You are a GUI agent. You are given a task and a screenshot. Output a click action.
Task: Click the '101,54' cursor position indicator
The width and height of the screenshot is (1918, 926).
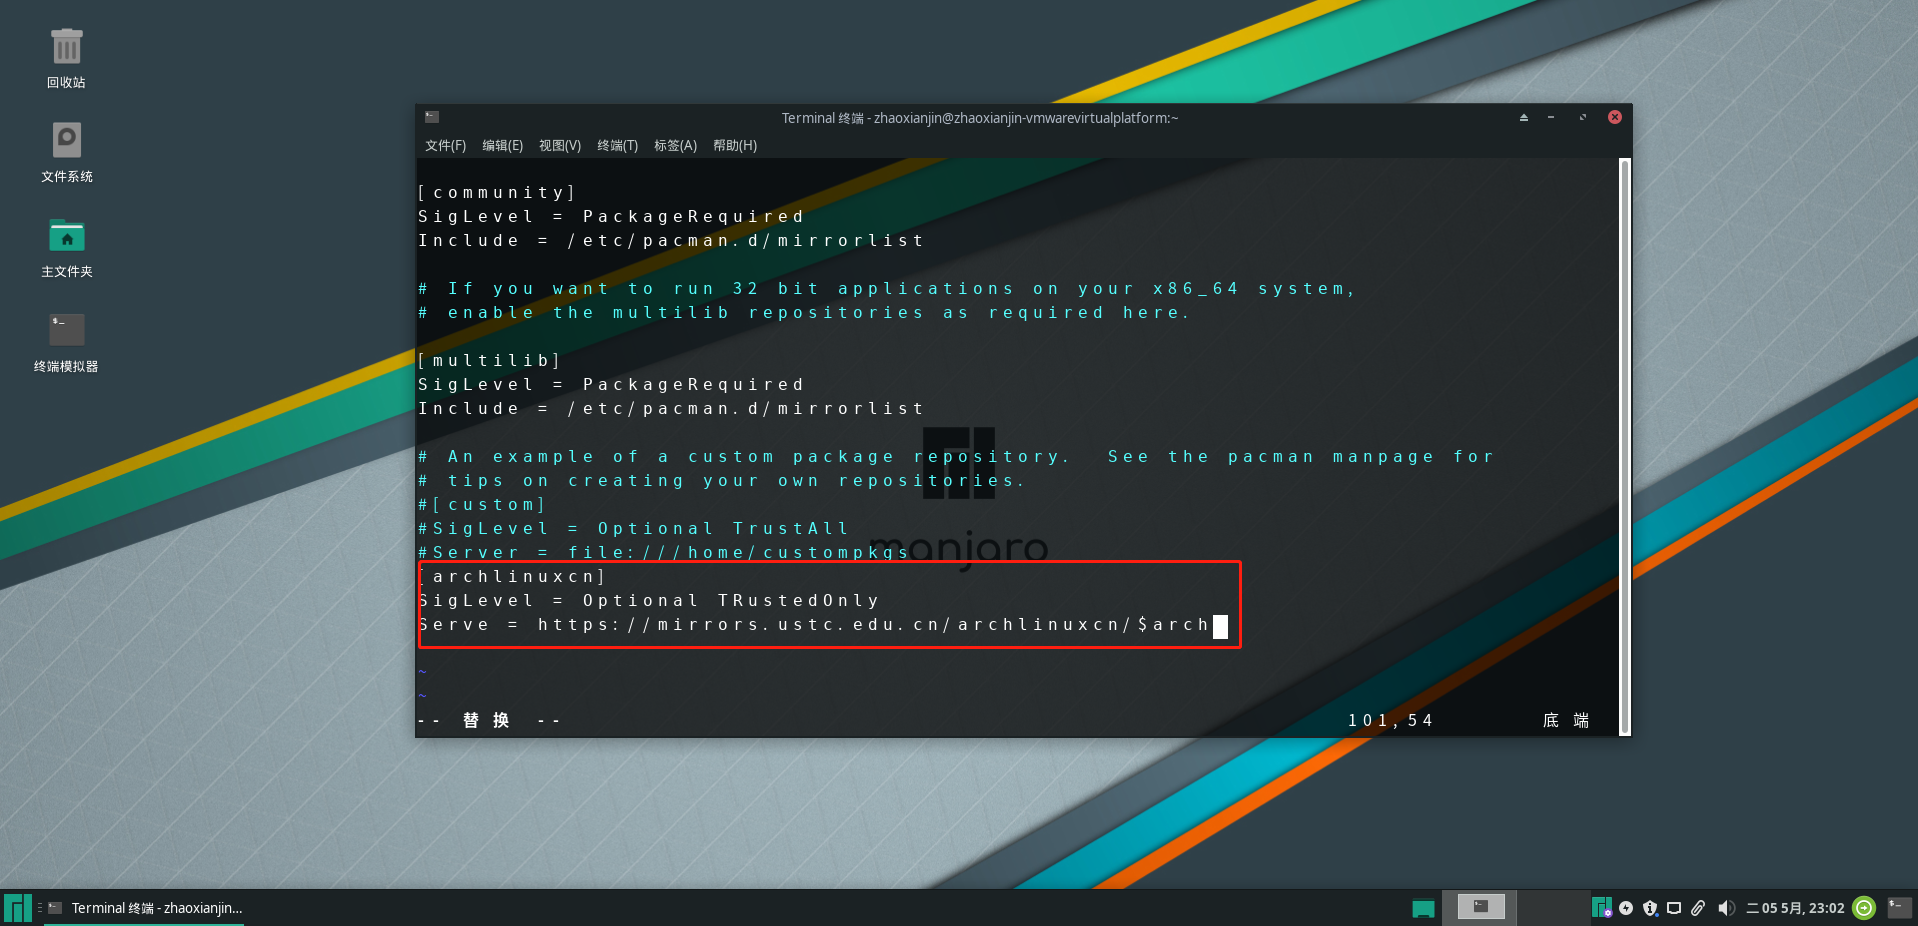coord(1390,720)
